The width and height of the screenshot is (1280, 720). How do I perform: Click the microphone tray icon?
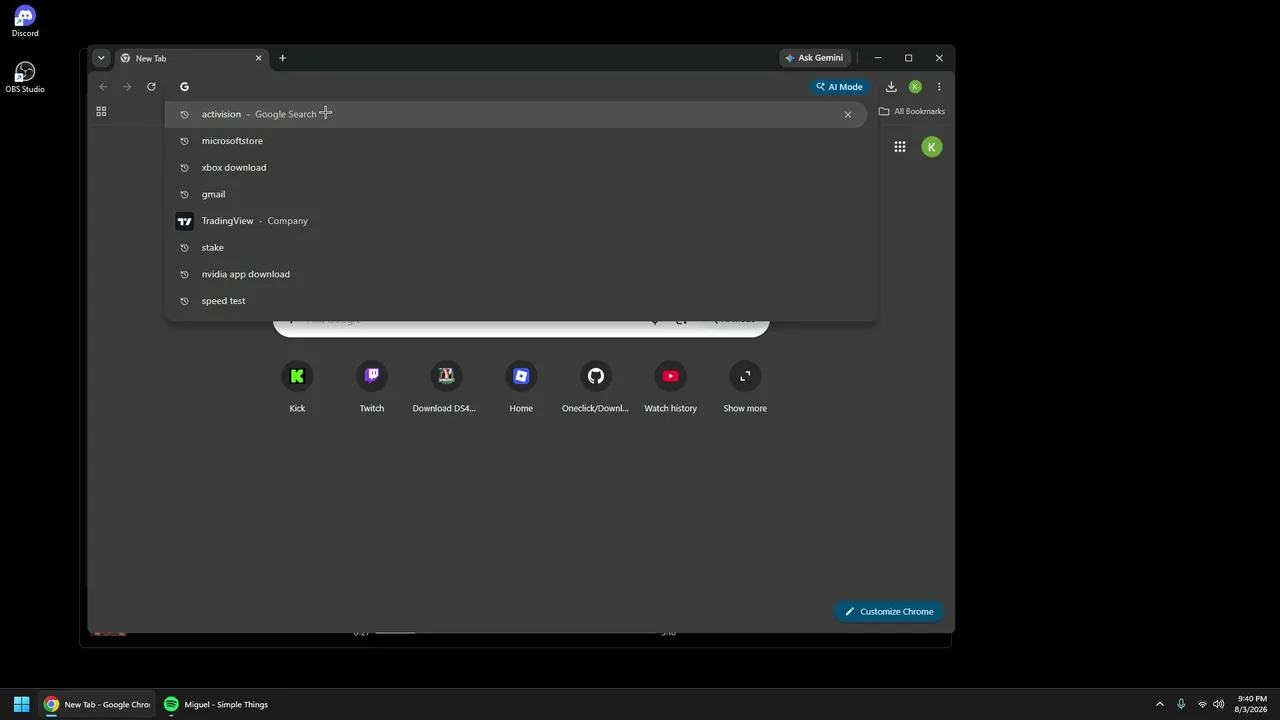(1181, 704)
